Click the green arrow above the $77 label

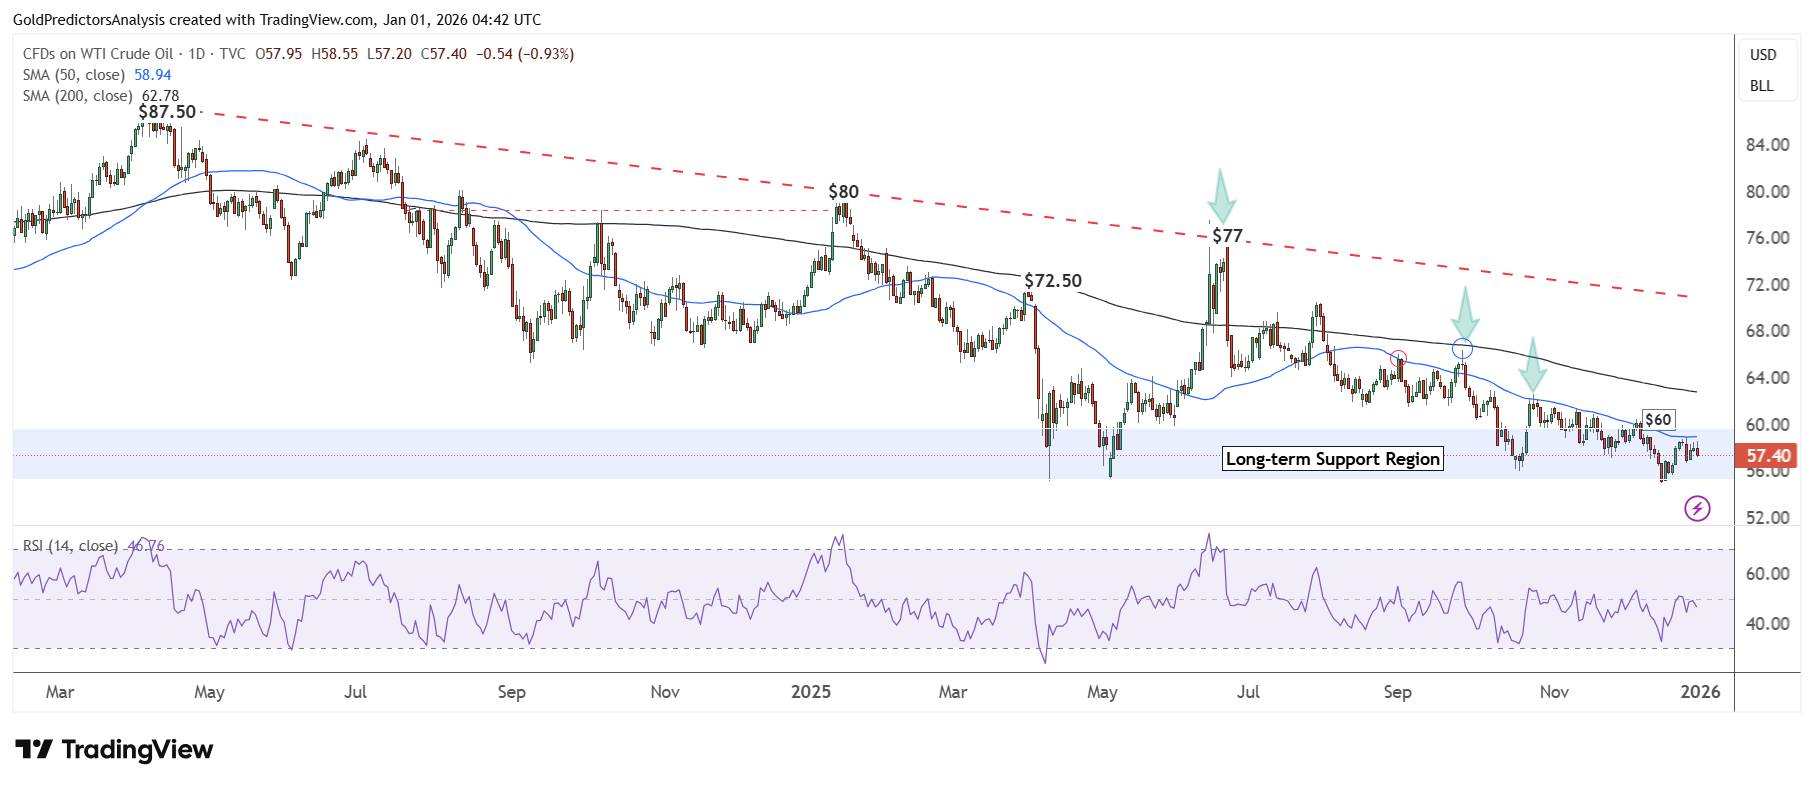point(1221,197)
